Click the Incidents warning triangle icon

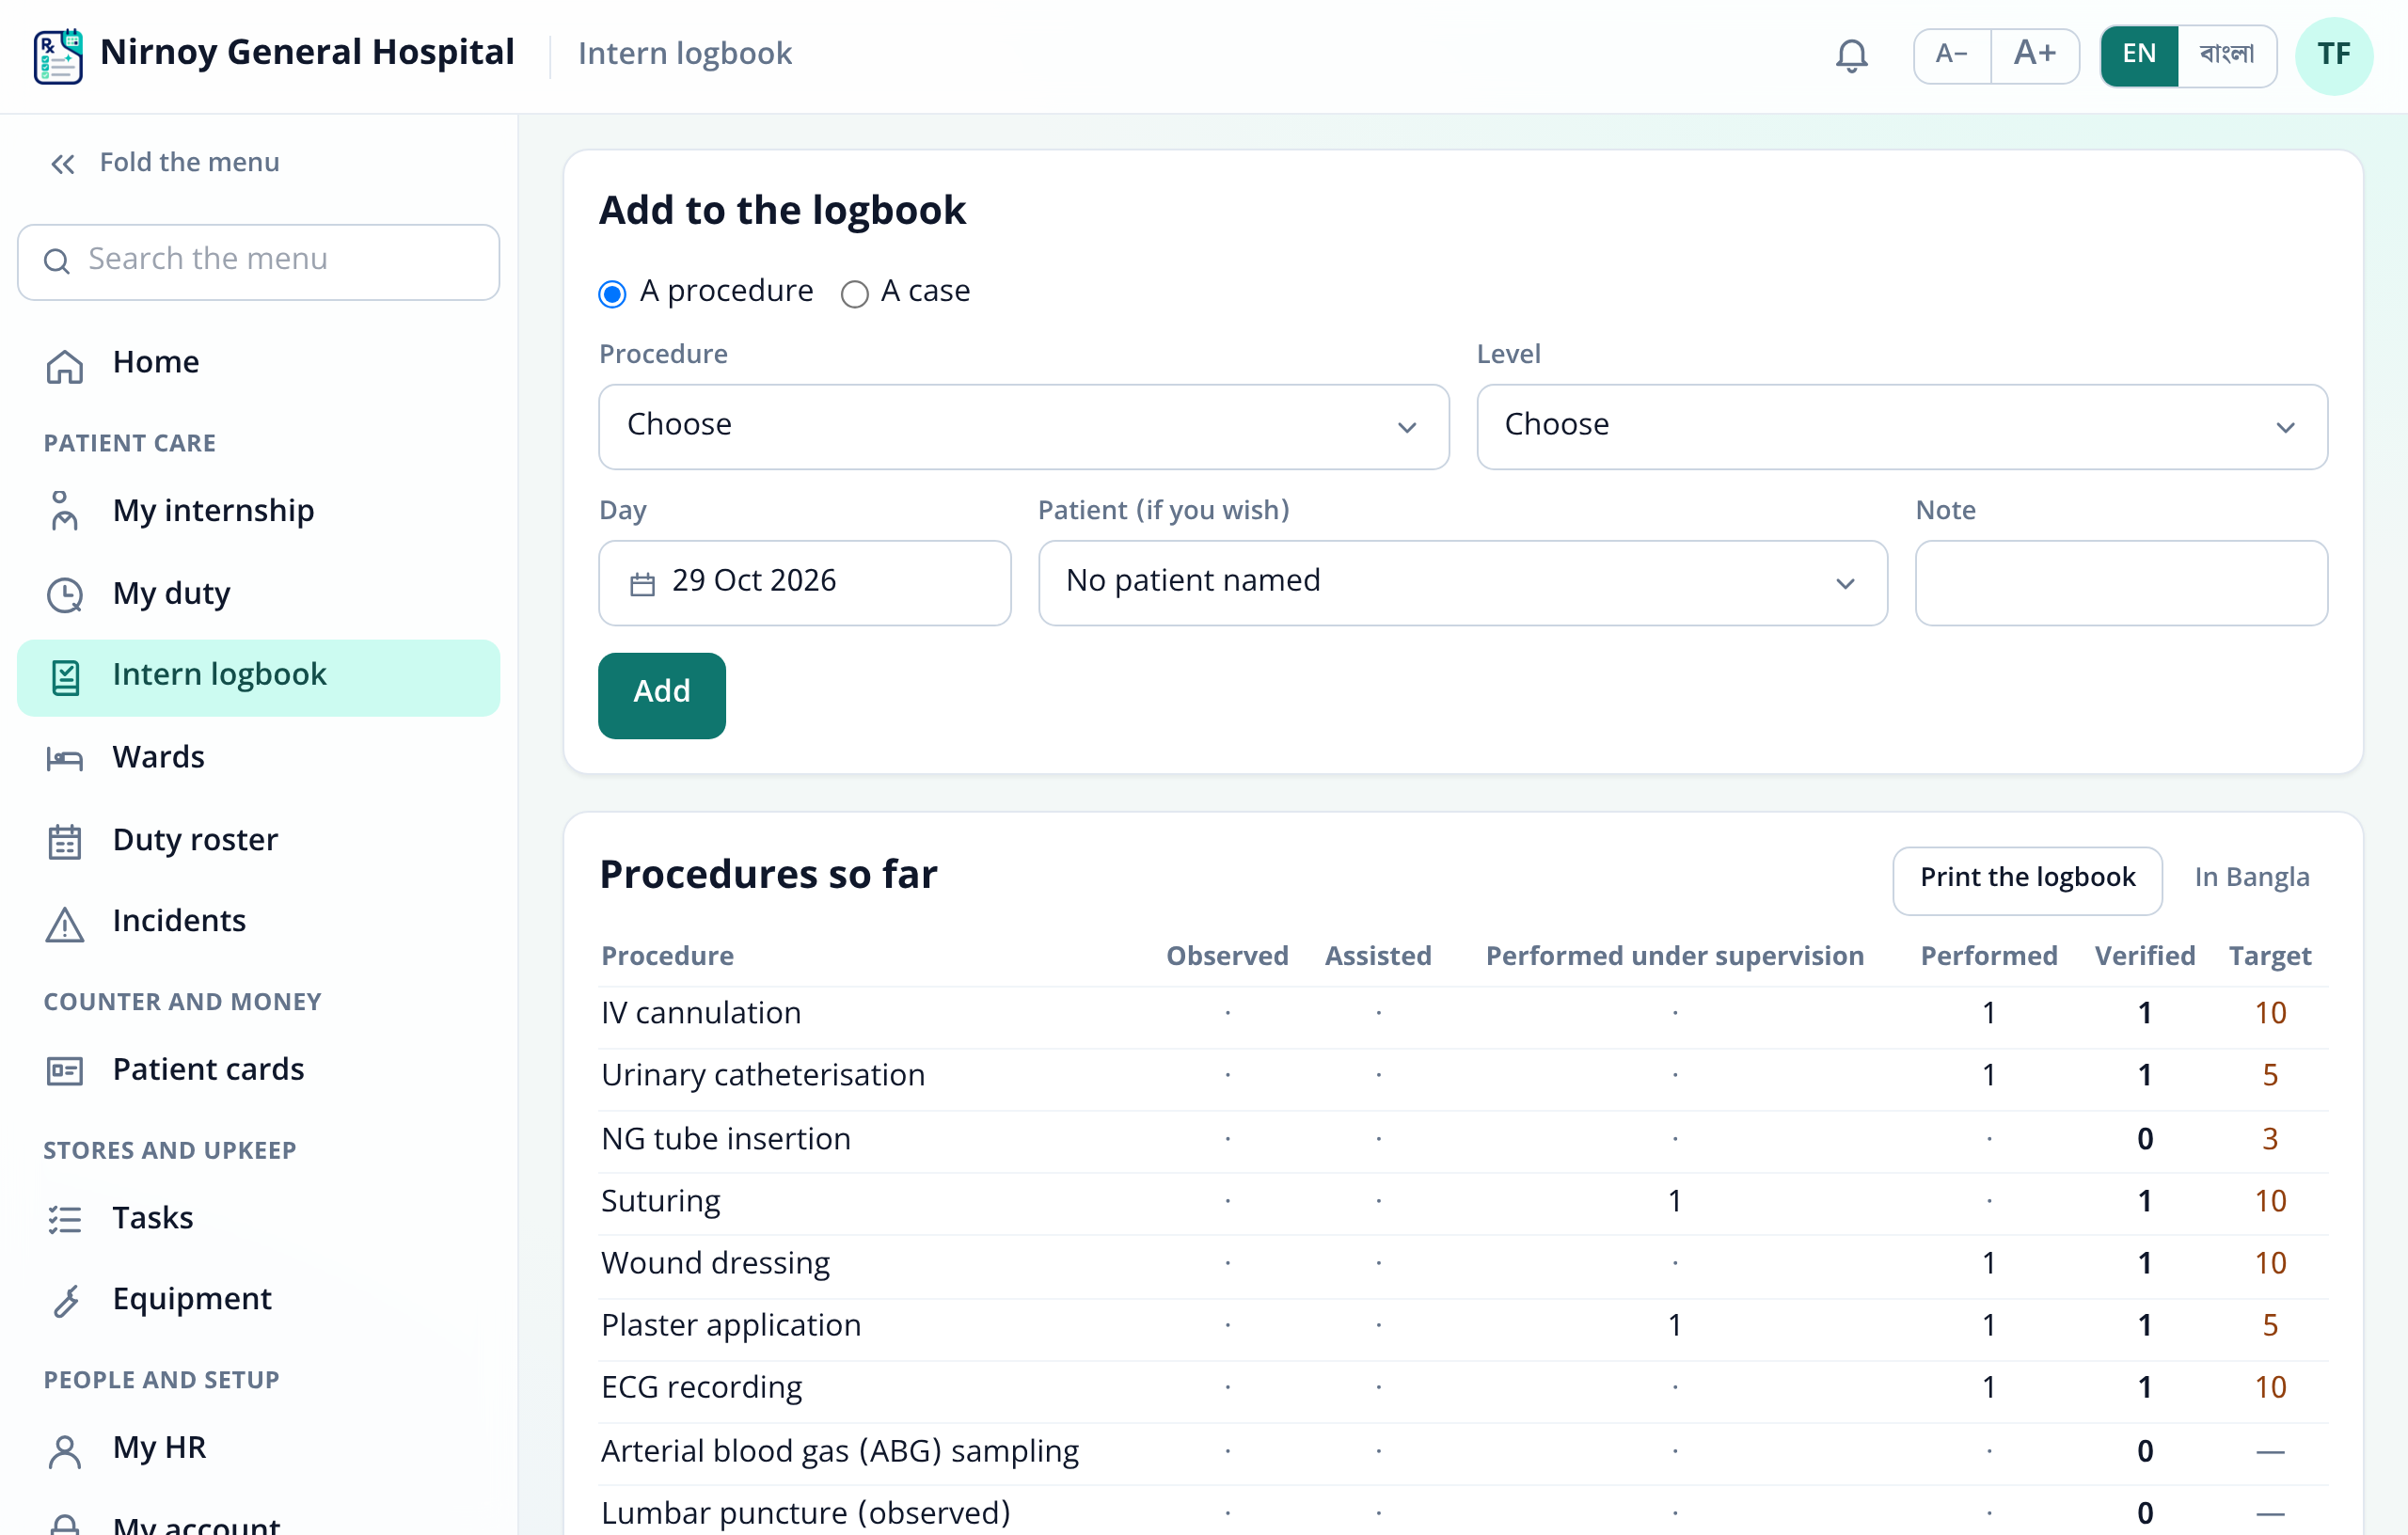[65, 923]
